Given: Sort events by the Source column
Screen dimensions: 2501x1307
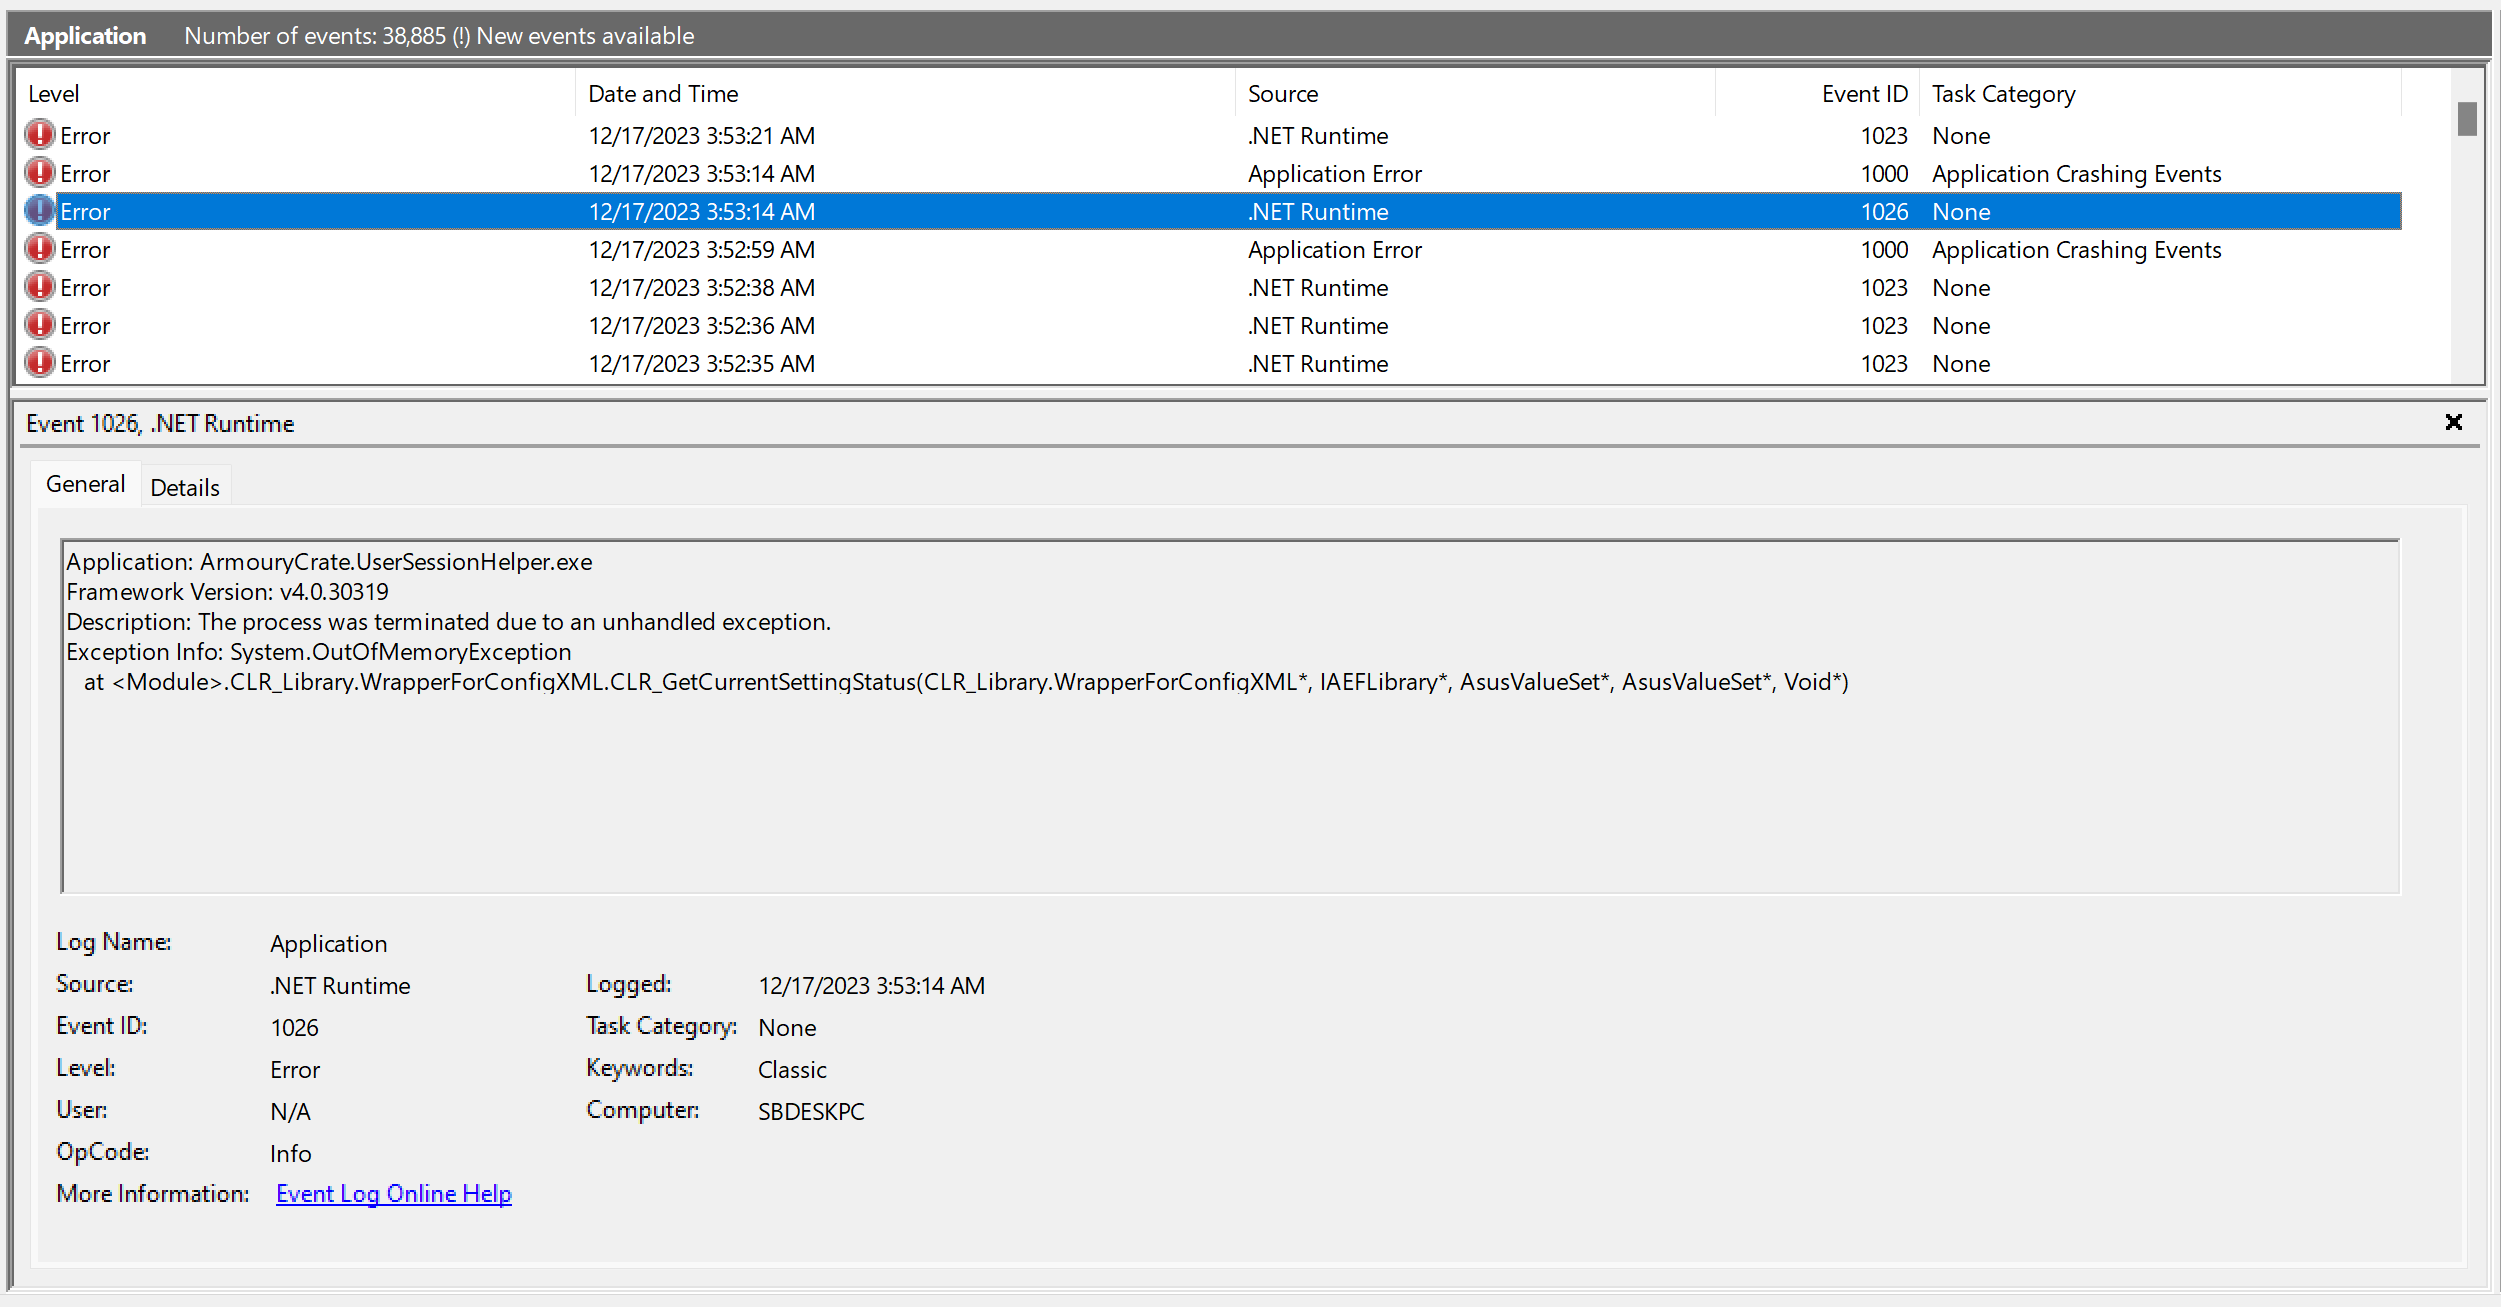Looking at the screenshot, I should tap(1282, 93).
